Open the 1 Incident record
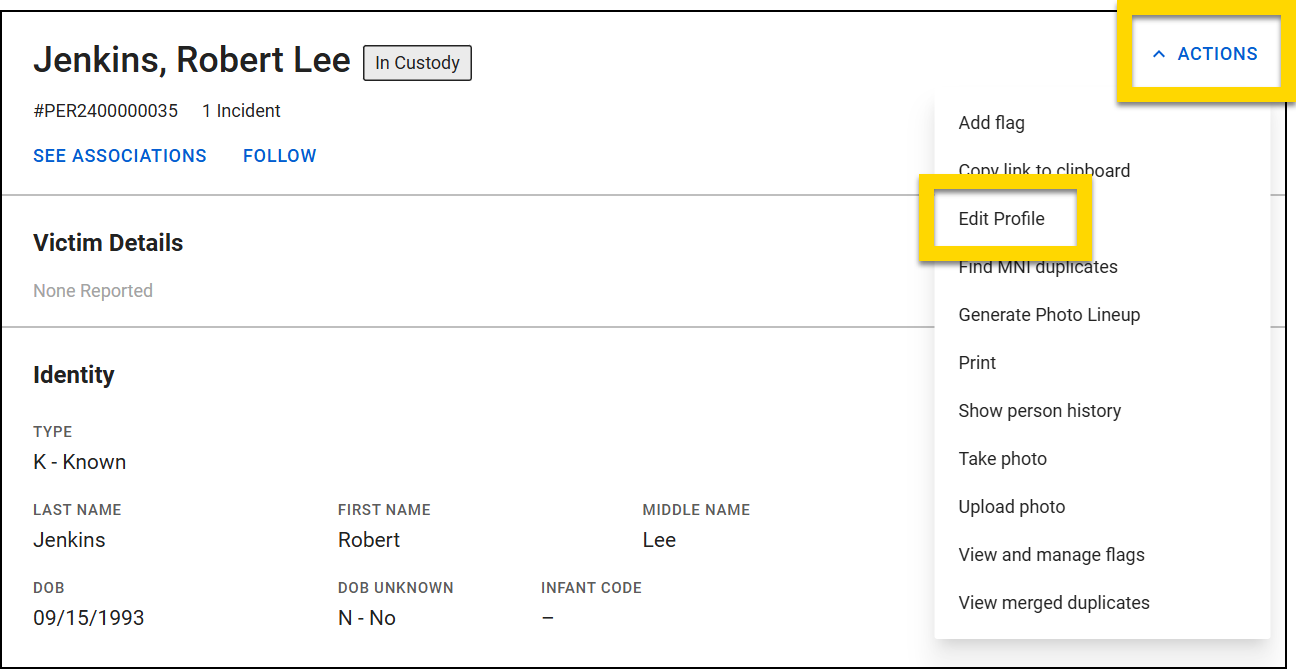The width and height of the screenshot is (1296, 669). click(x=240, y=110)
